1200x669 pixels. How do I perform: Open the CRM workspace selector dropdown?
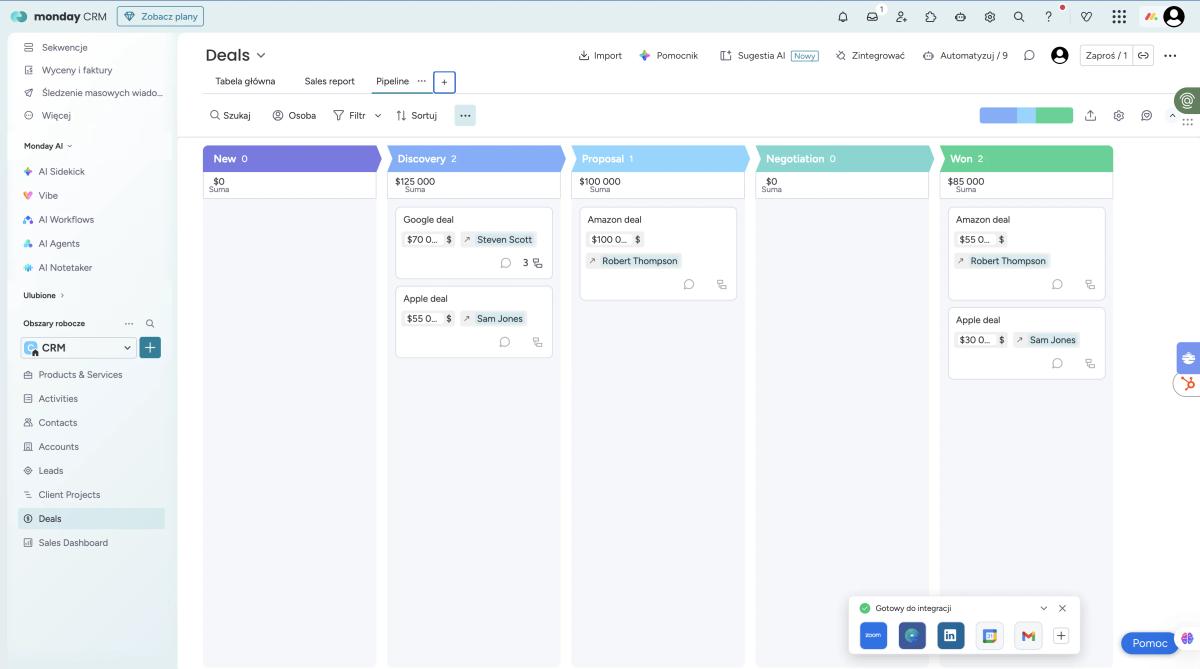tap(78, 348)
